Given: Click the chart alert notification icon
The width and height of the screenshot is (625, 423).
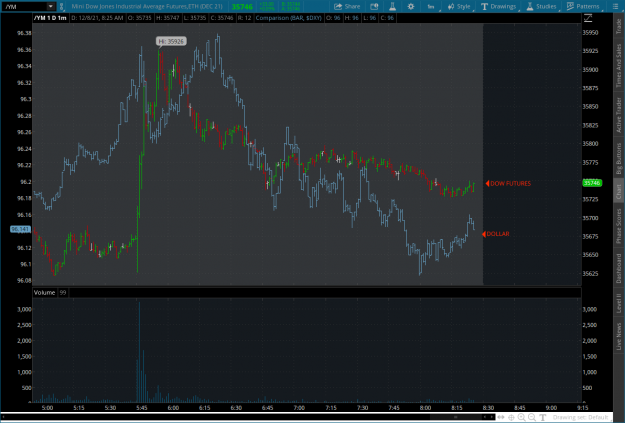Looking at the screenshot, I should pos(374,6).
